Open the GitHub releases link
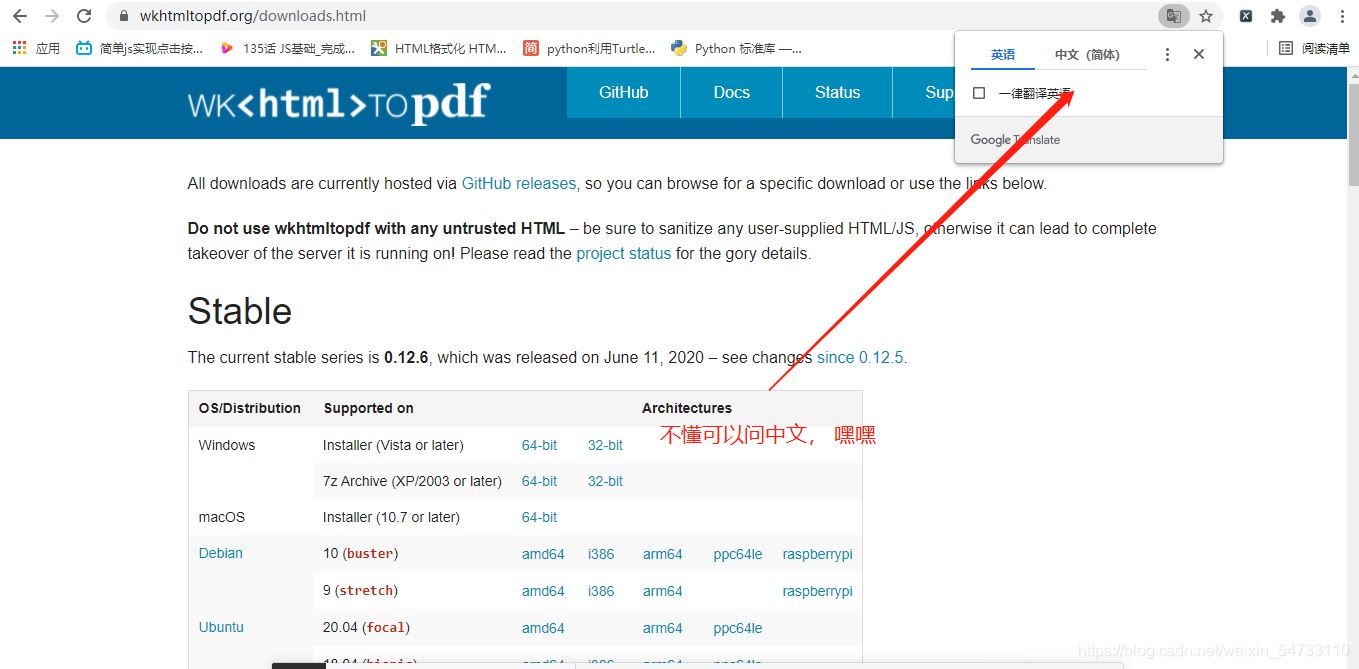The height and width of the screenshot is (669, 1359). pyautogui.click(x=518, y=183)
